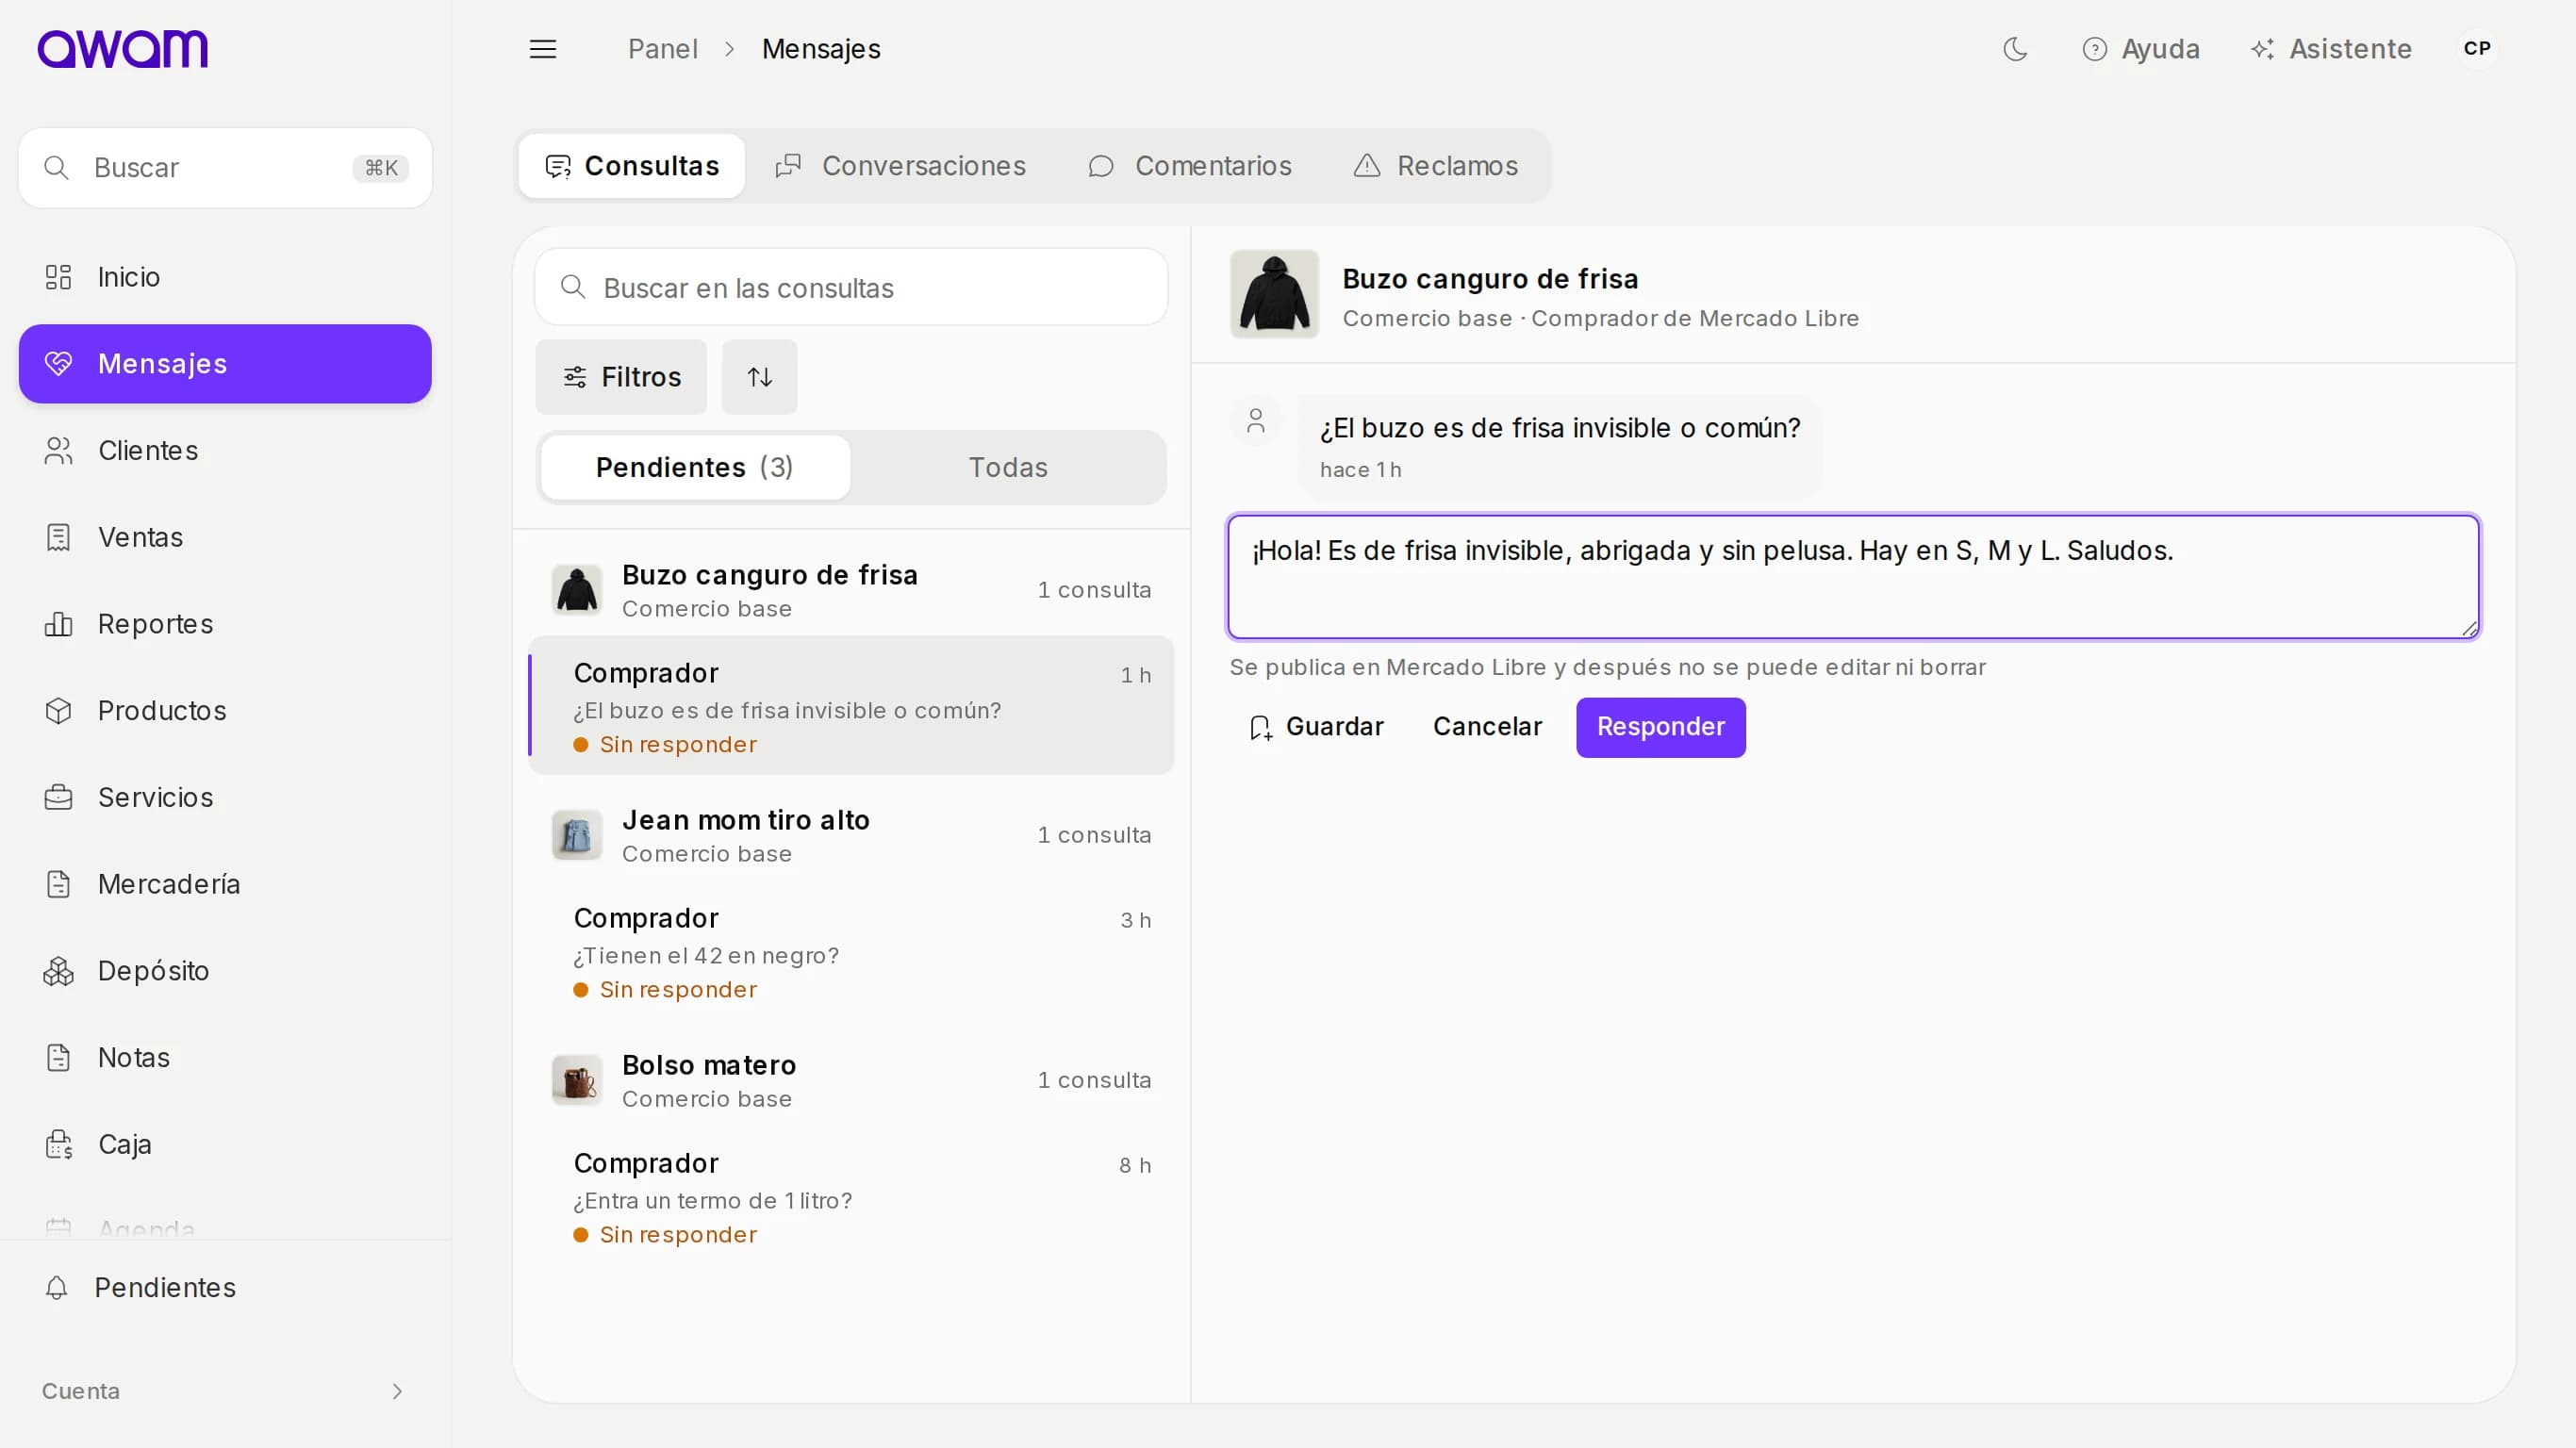
Task: Open Filtros options
Action: (x=621, y=377)
